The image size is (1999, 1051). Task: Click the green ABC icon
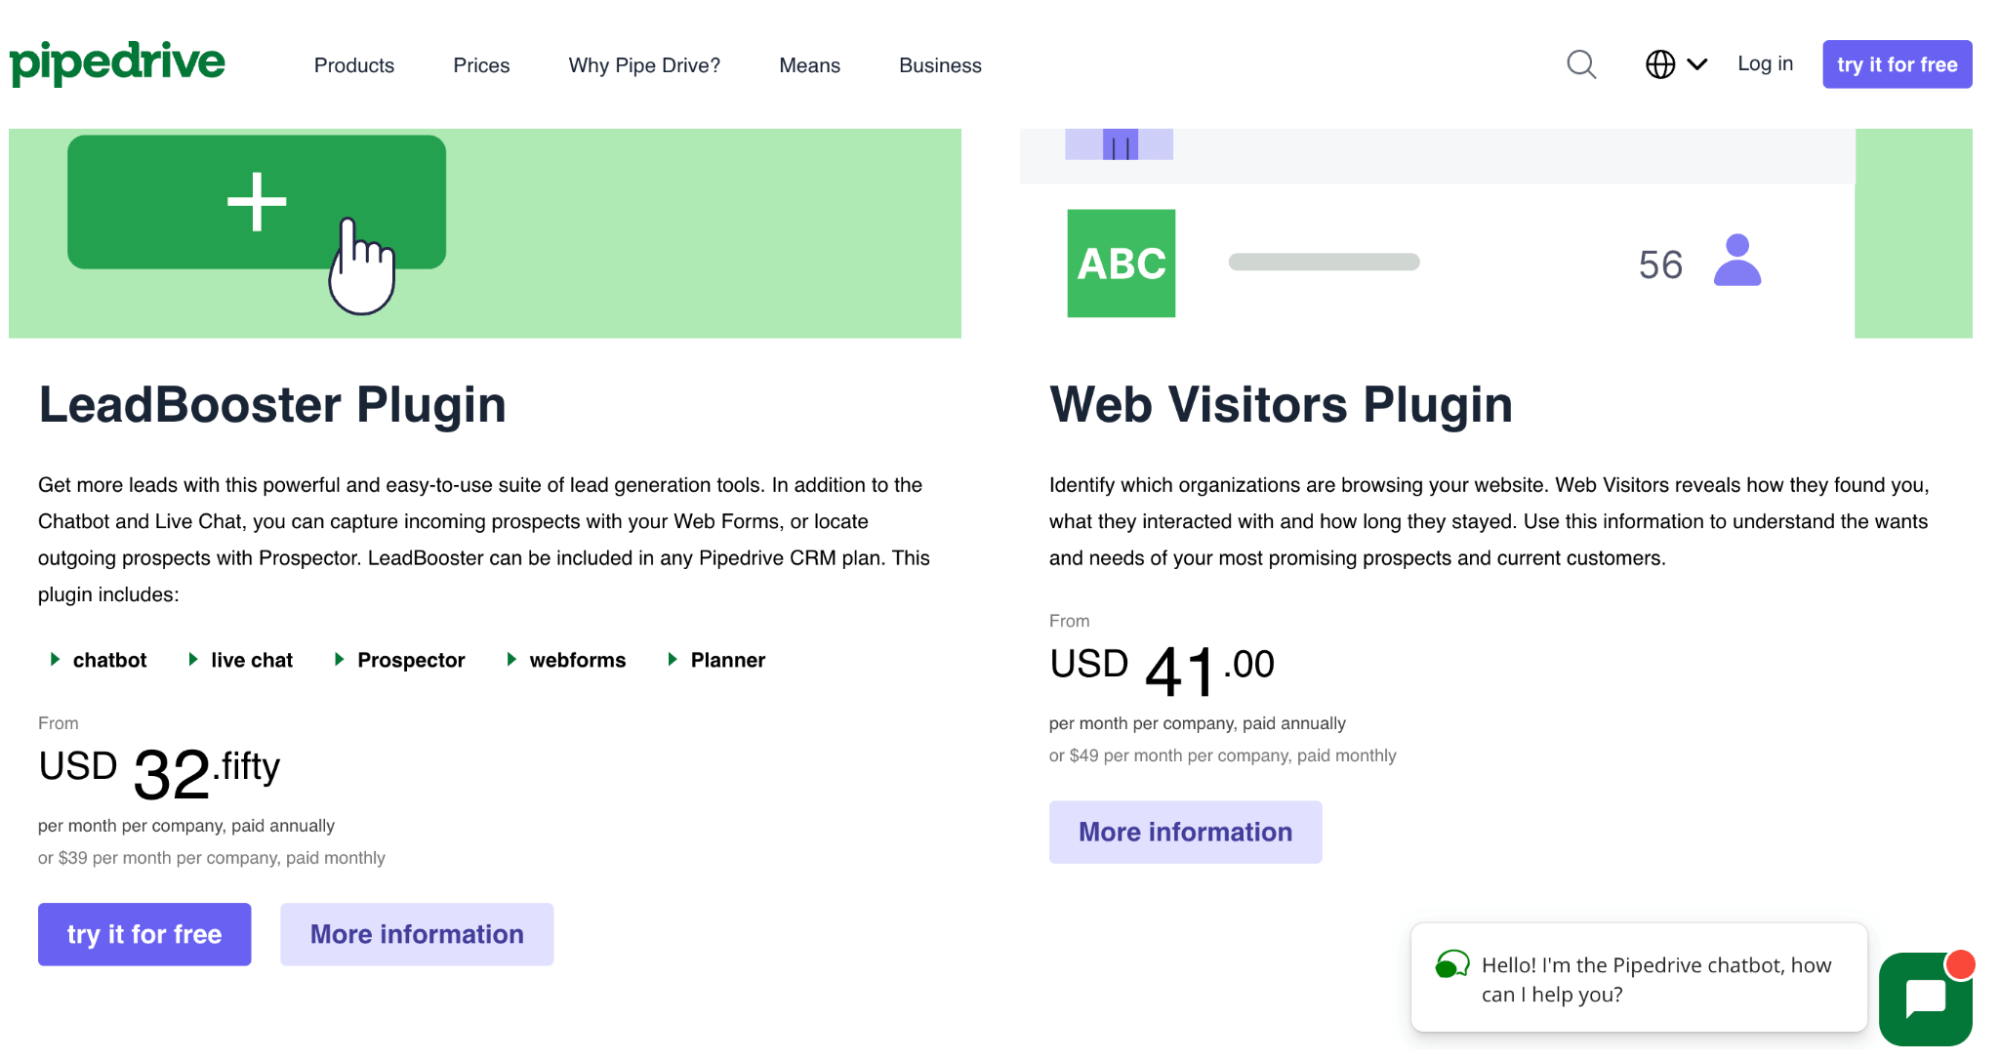[x=1121, y=264]
